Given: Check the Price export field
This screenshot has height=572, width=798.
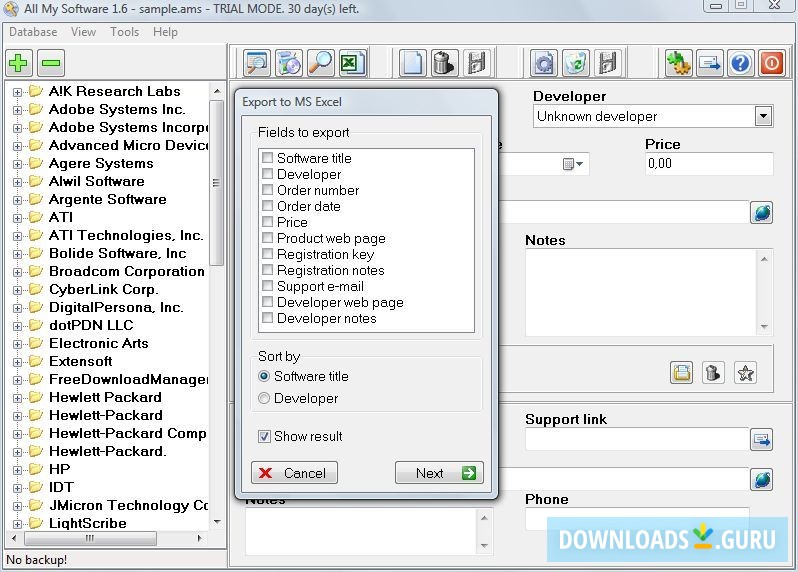Looking at the screenshot, I should click(x=267, y=222).
